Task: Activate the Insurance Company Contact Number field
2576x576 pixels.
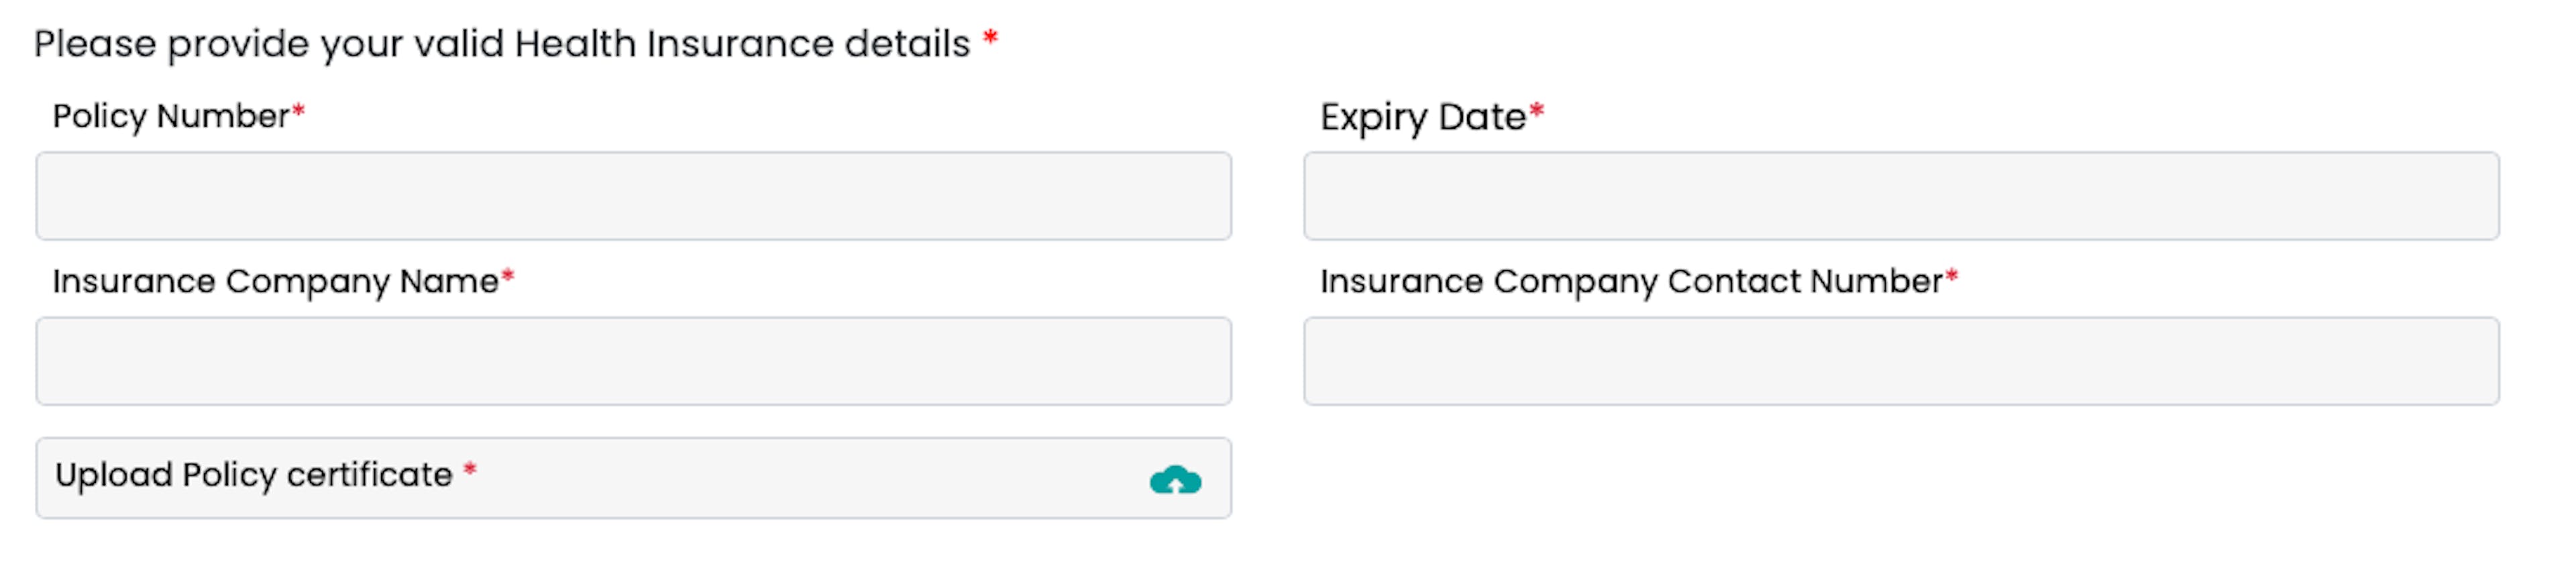Action: (1901, 361)
